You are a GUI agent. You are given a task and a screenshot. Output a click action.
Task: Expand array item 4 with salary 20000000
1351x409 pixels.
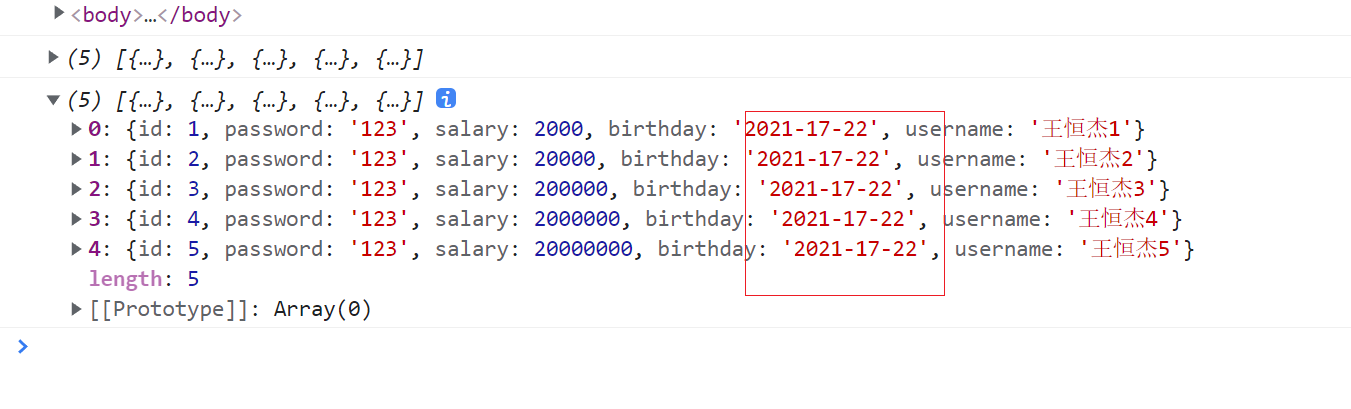click(x=77, y=249)
